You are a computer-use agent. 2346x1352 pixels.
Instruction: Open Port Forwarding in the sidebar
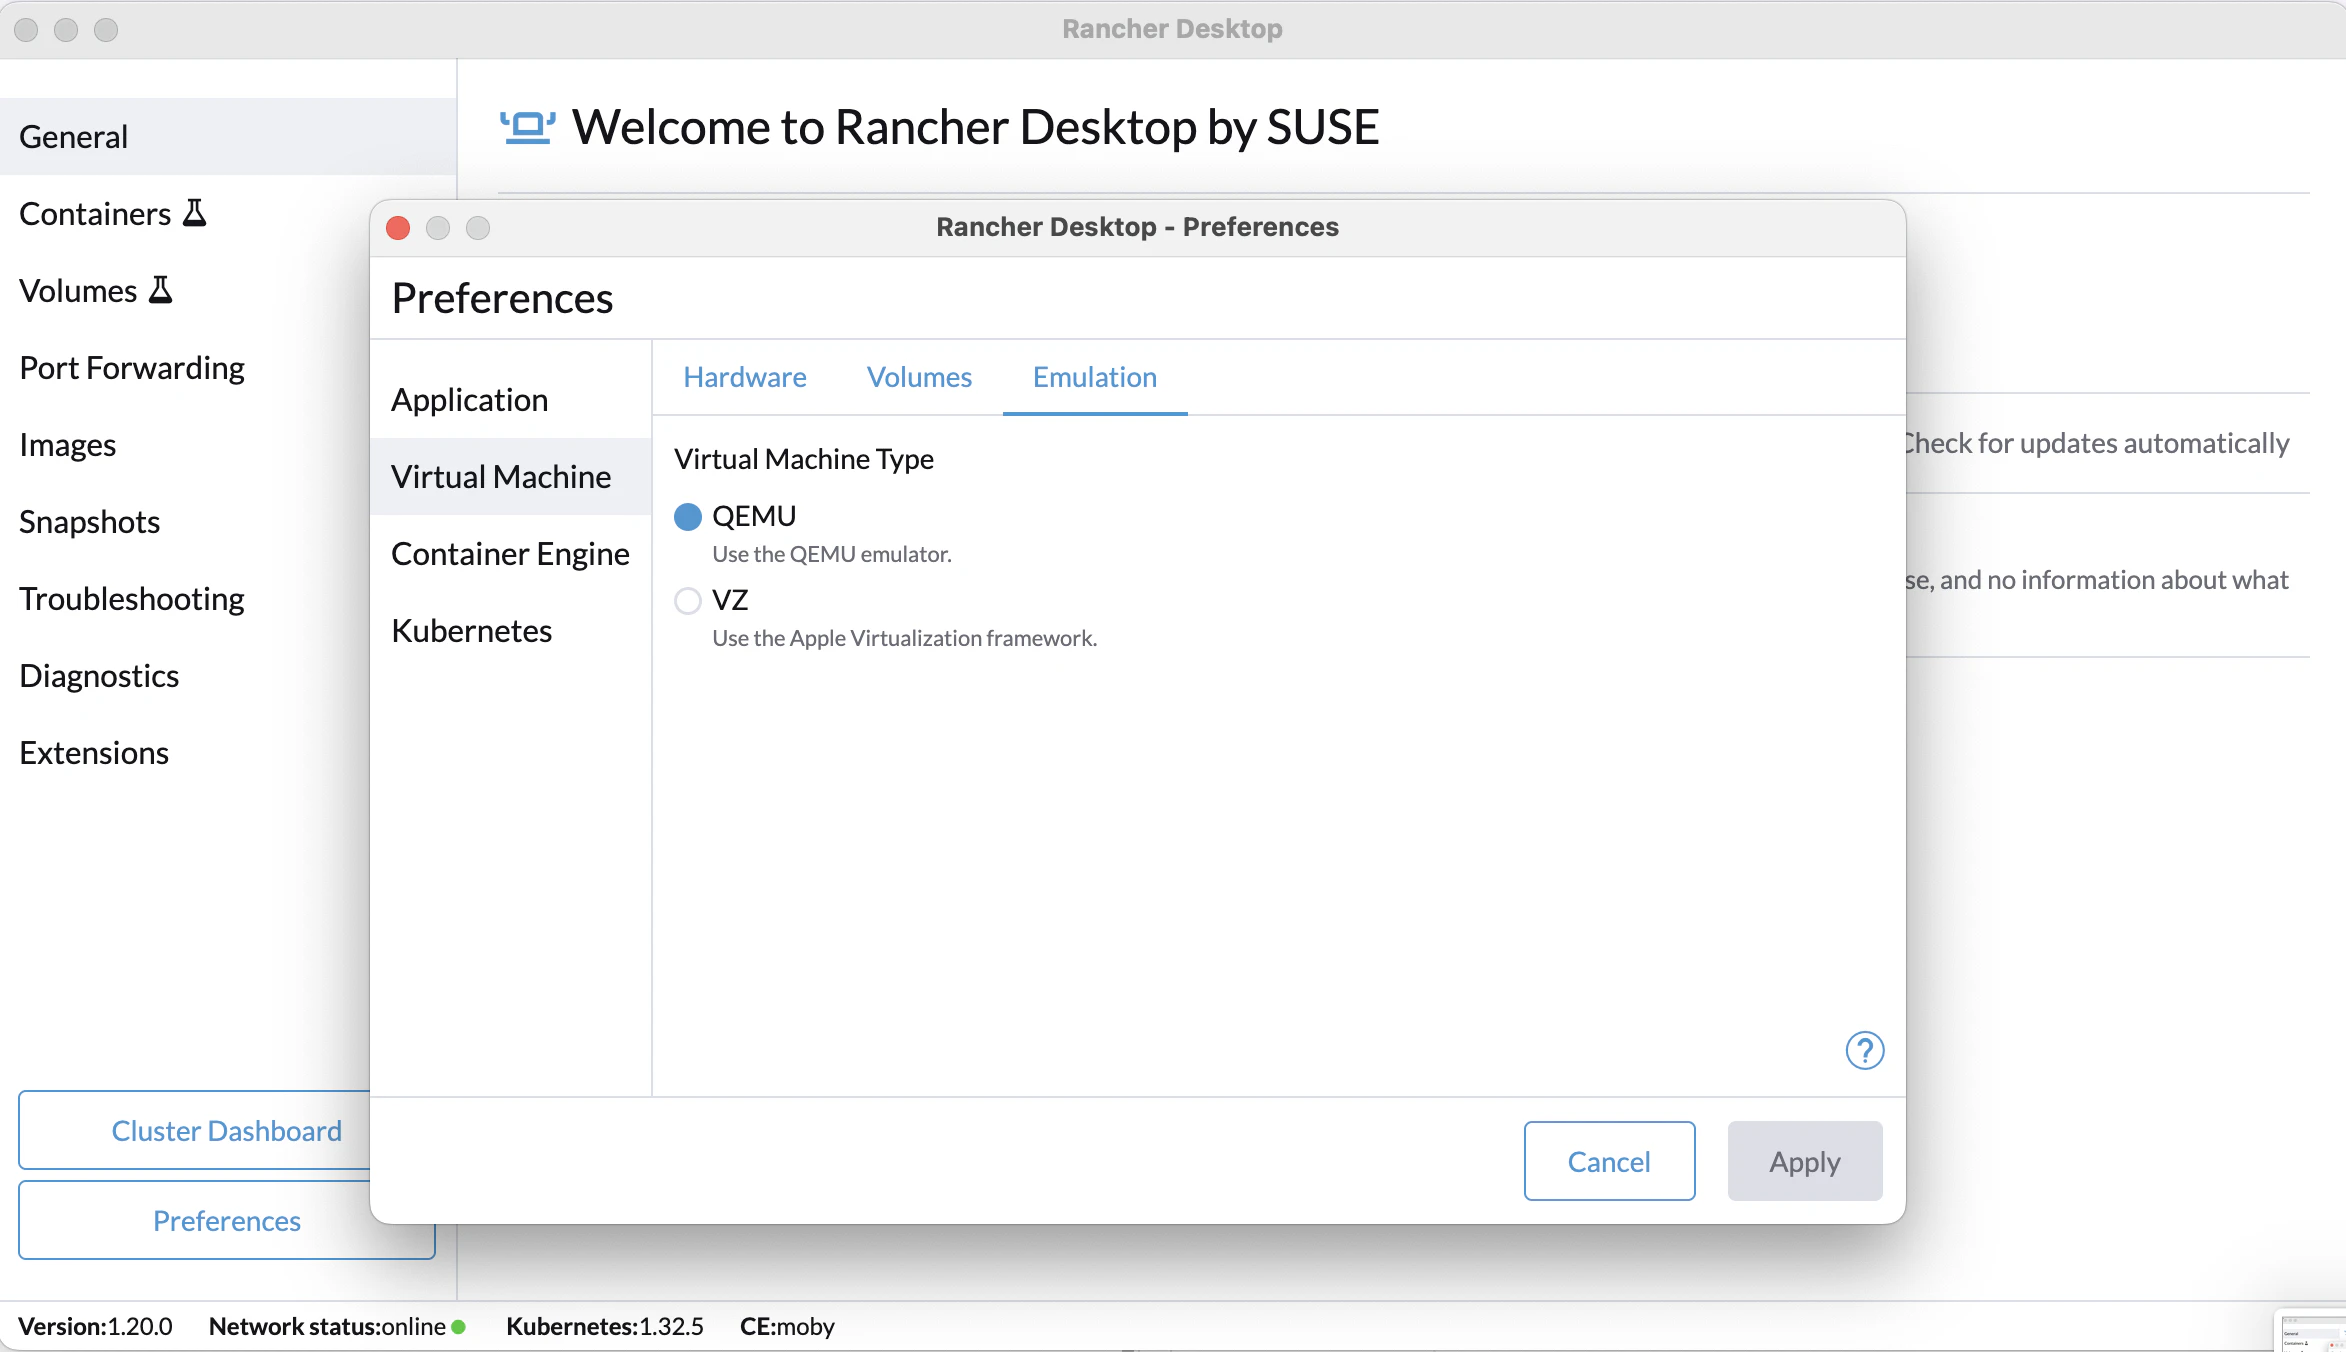click(x=185, y=368)
